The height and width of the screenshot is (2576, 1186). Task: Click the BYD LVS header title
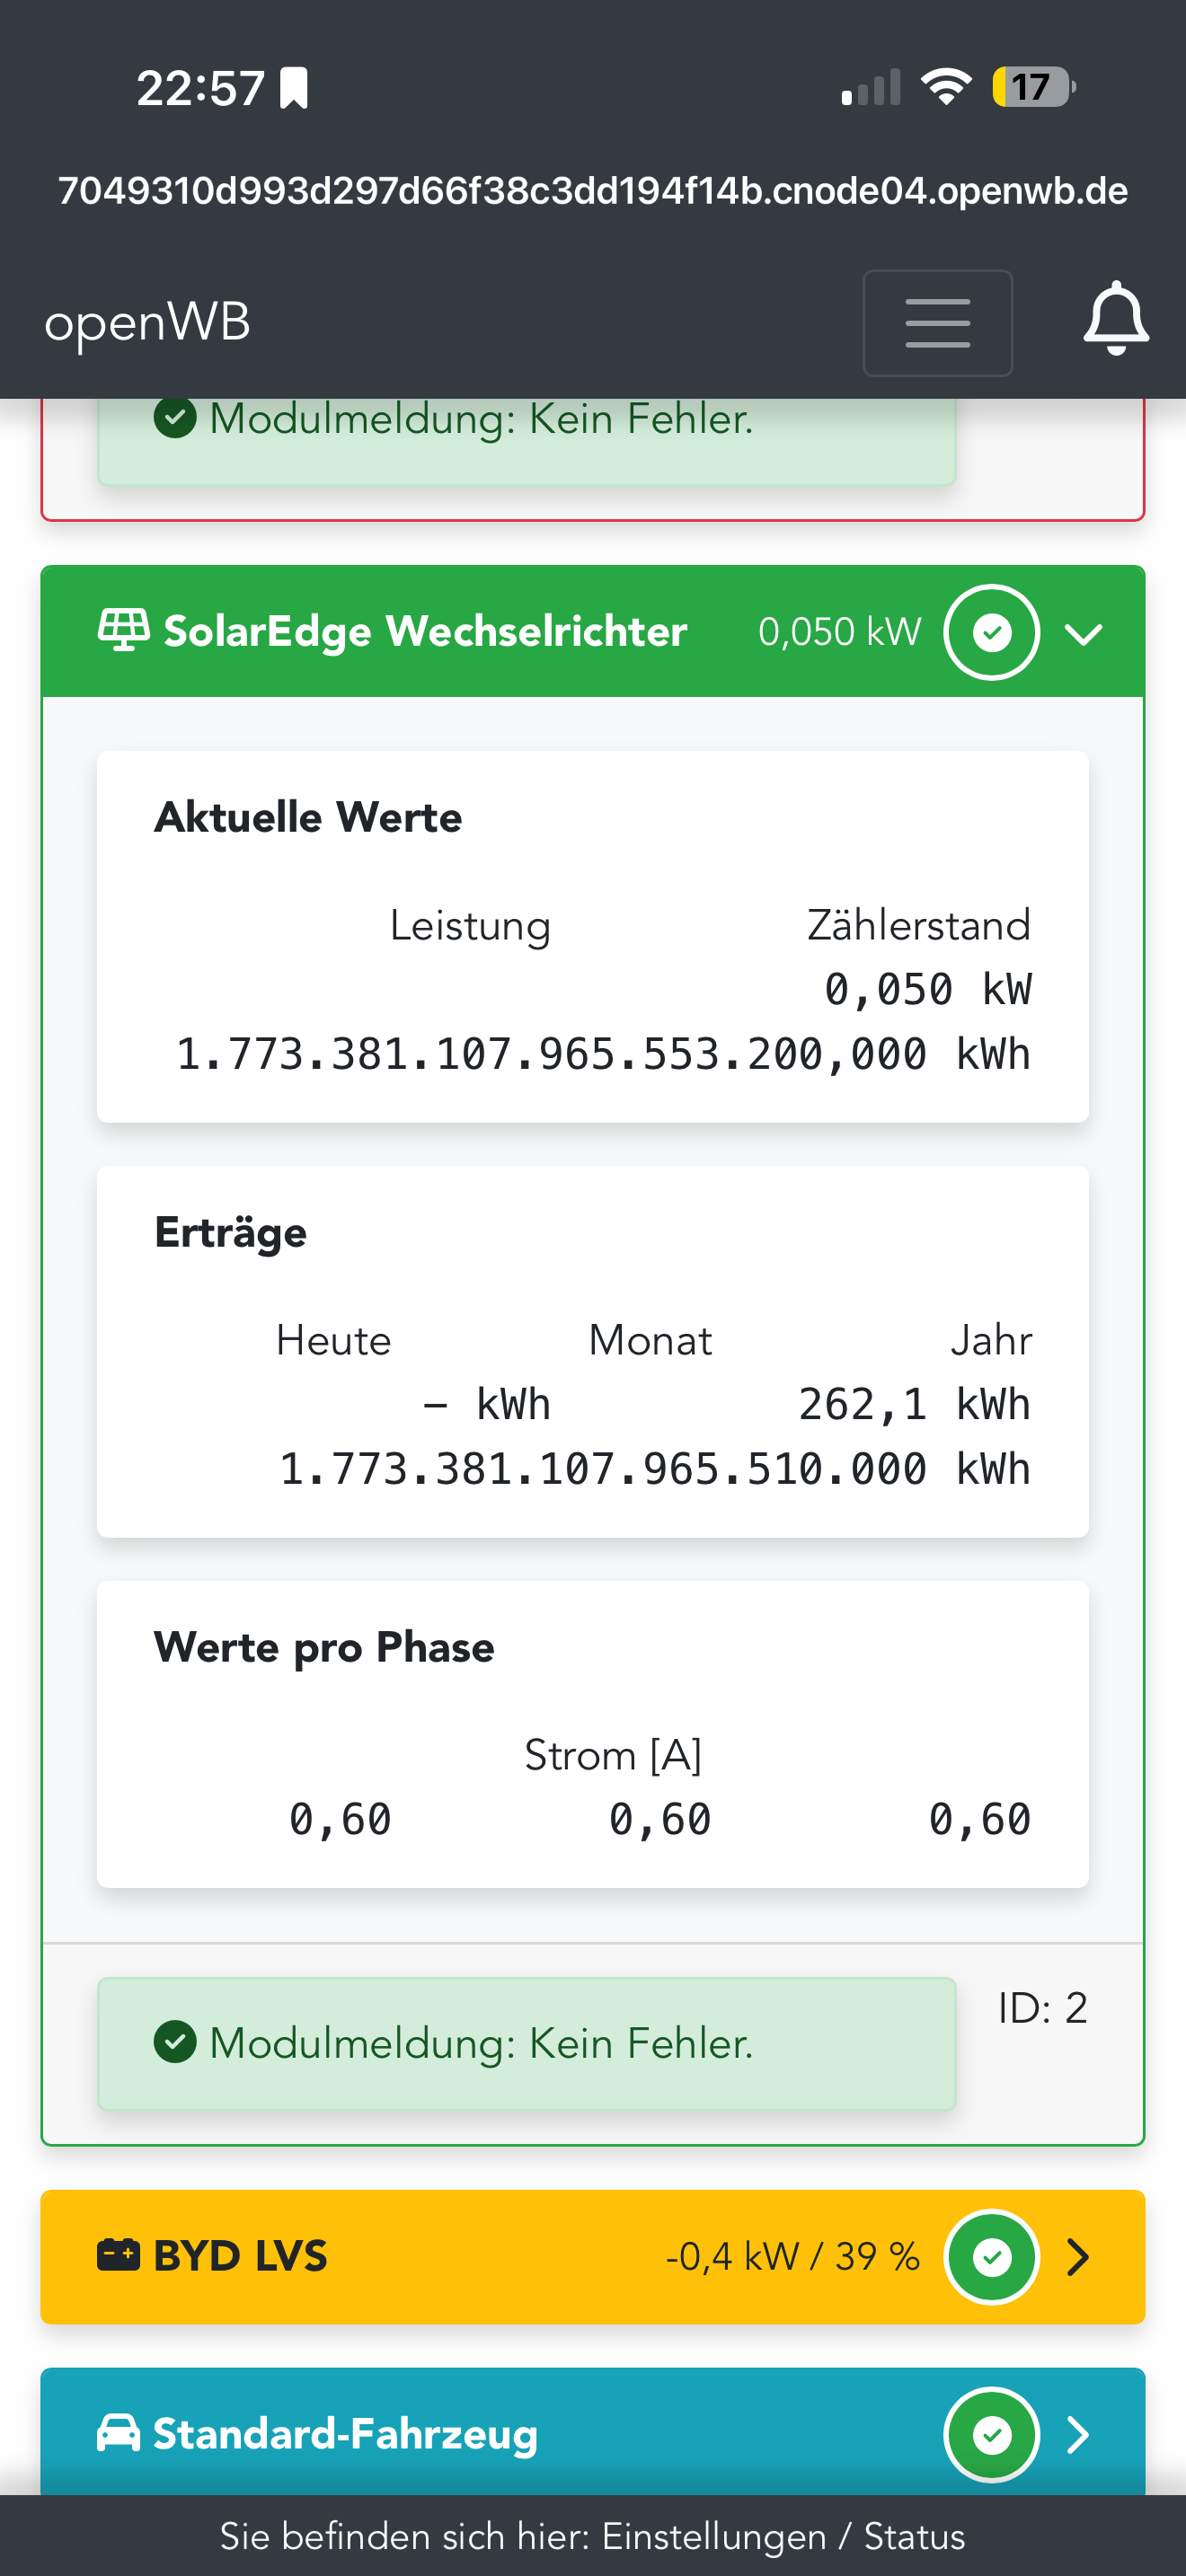pyautogui.click(x=240, y=2256)
